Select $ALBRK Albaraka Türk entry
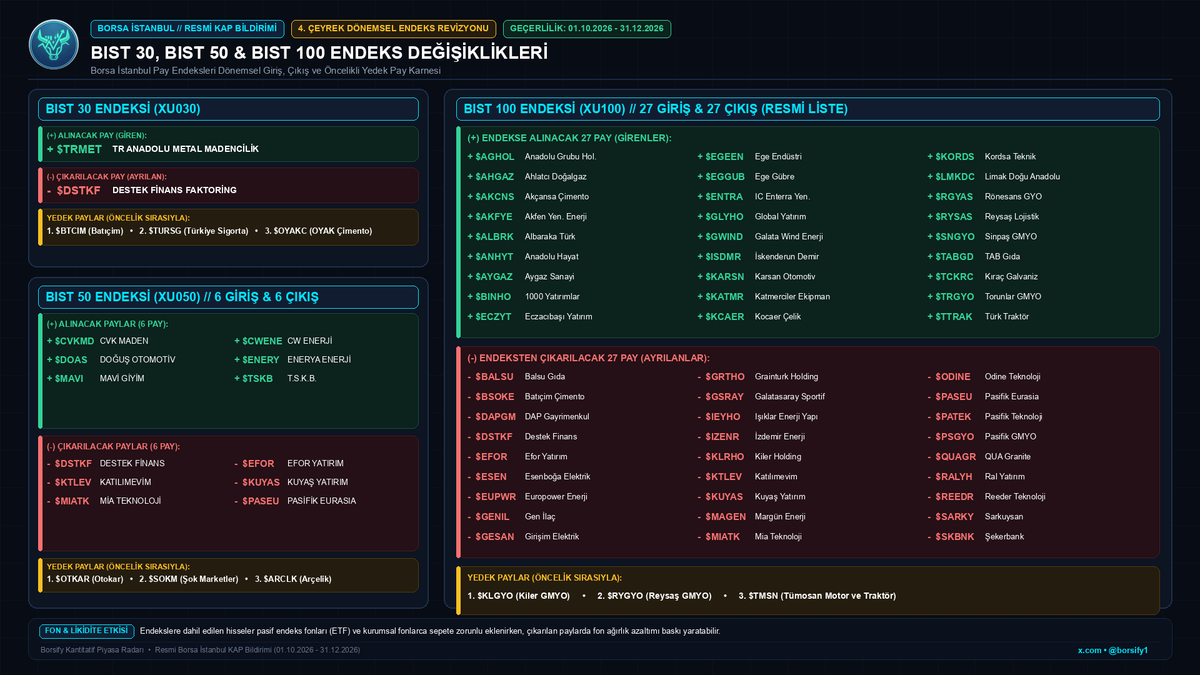Screen dimensions: 1200x675 pos(521,237)
